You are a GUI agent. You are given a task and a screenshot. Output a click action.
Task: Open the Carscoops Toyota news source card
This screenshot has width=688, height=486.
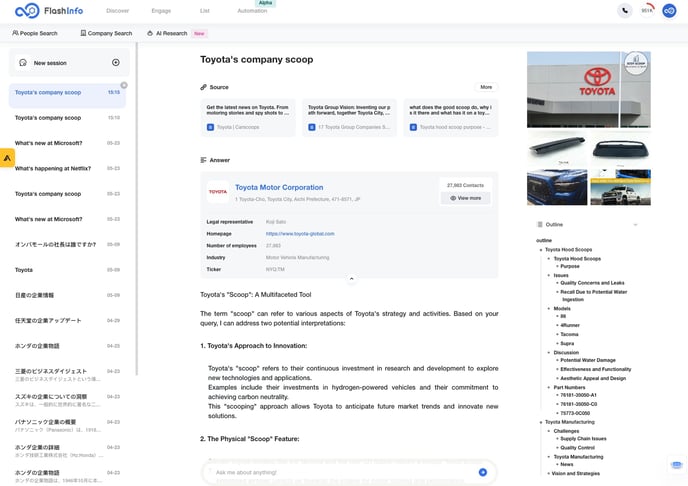tap(248, 118)
